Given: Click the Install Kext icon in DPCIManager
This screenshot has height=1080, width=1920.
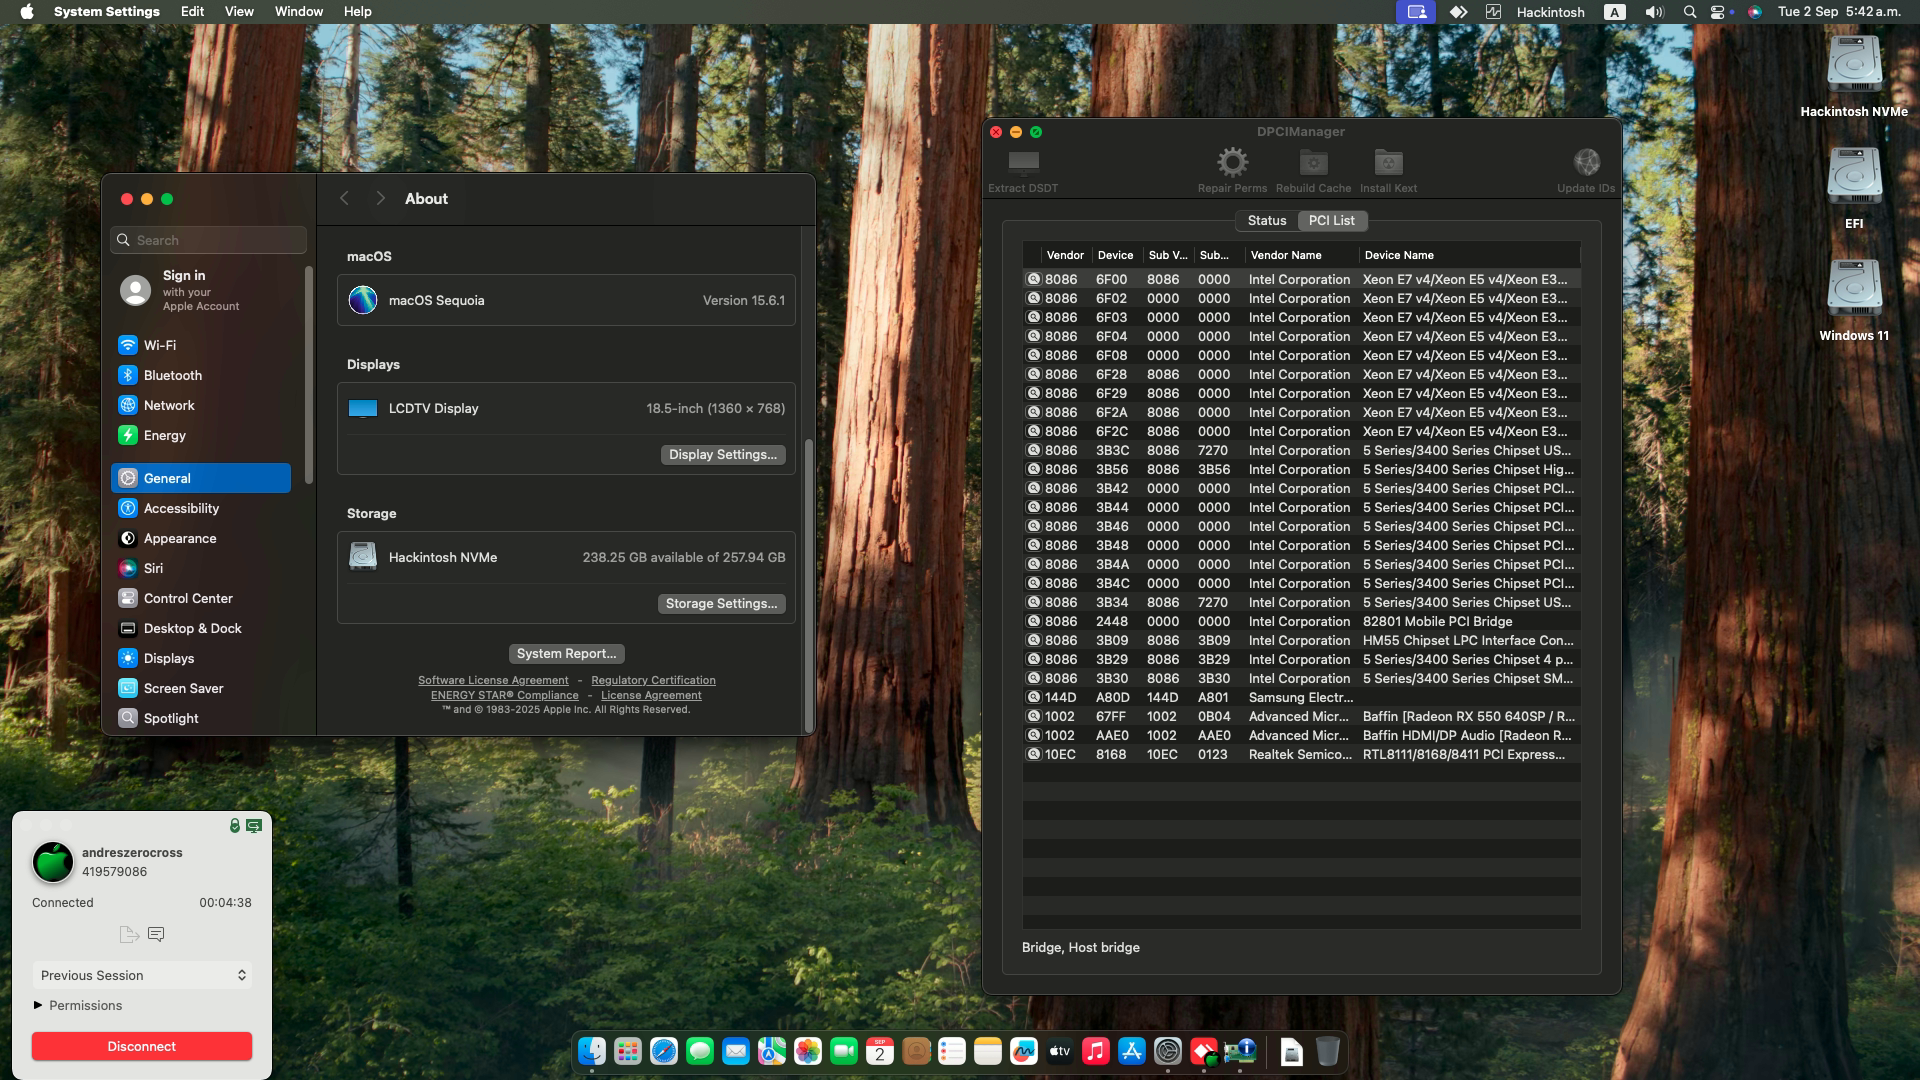Looking at the screenshot, I should point(1387,161).
